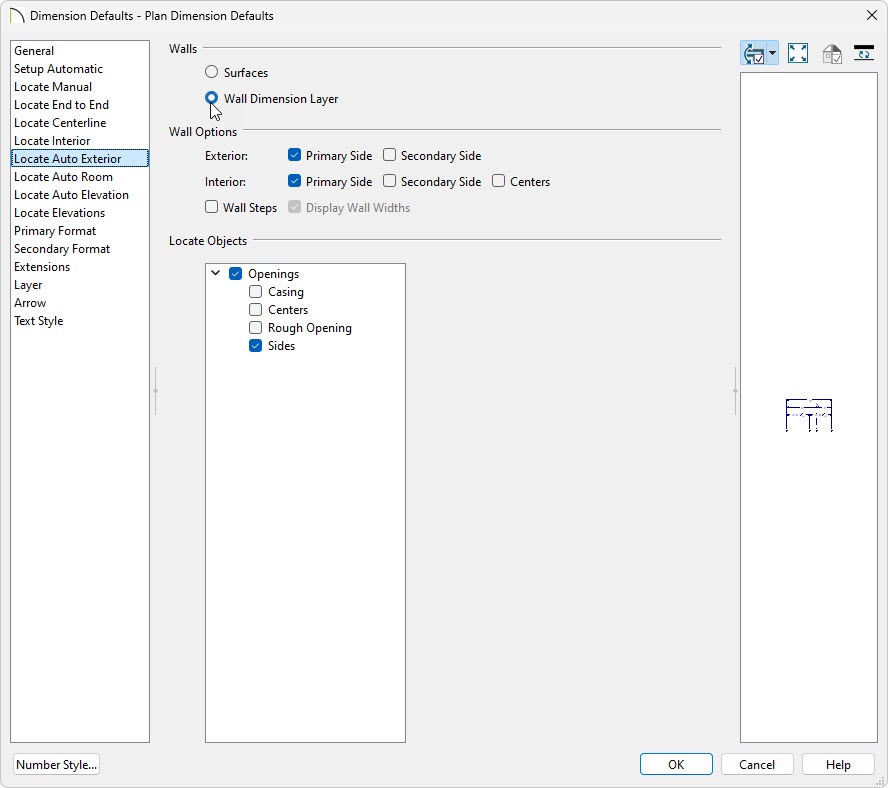This screenshot has height=788, width=888.
Task: Open the Locate Elevations panel
Action: click(80, 213)
